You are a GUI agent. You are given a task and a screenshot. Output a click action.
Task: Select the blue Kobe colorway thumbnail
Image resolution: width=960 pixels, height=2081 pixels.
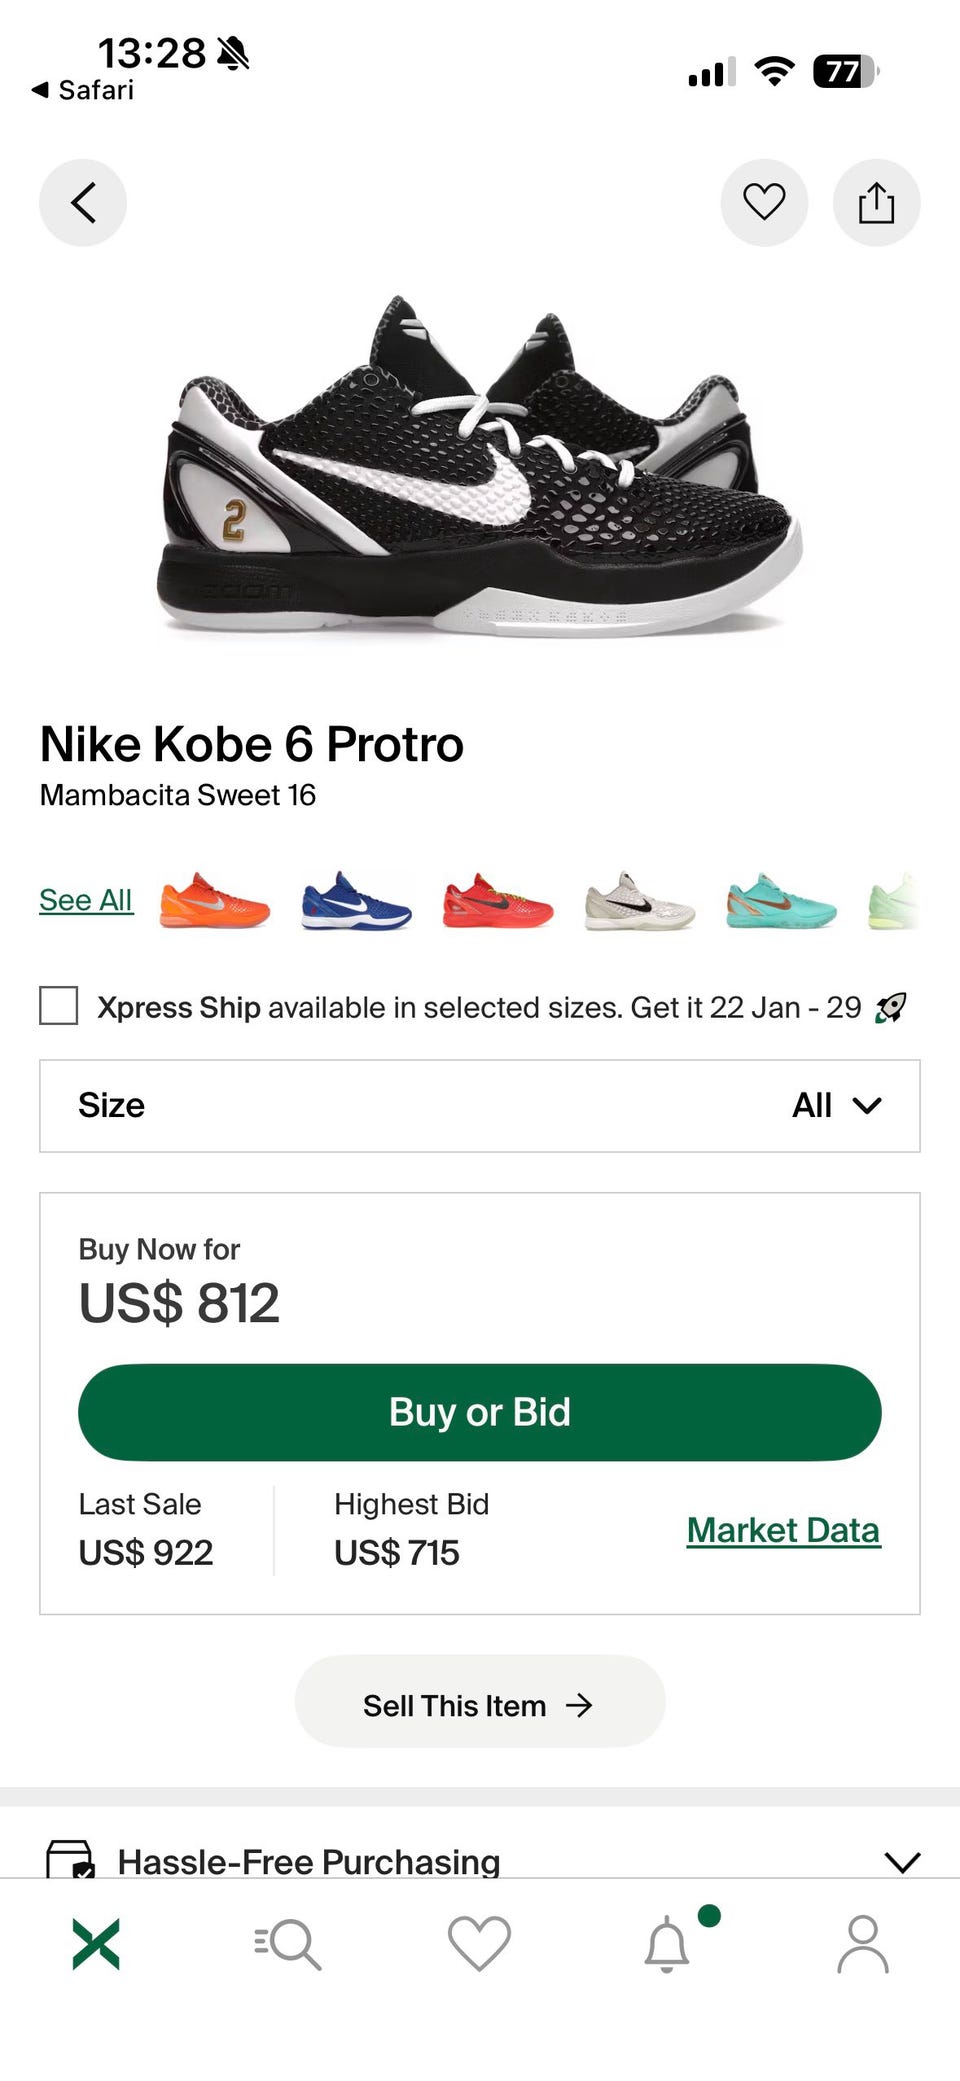click(x=356, y=901)
